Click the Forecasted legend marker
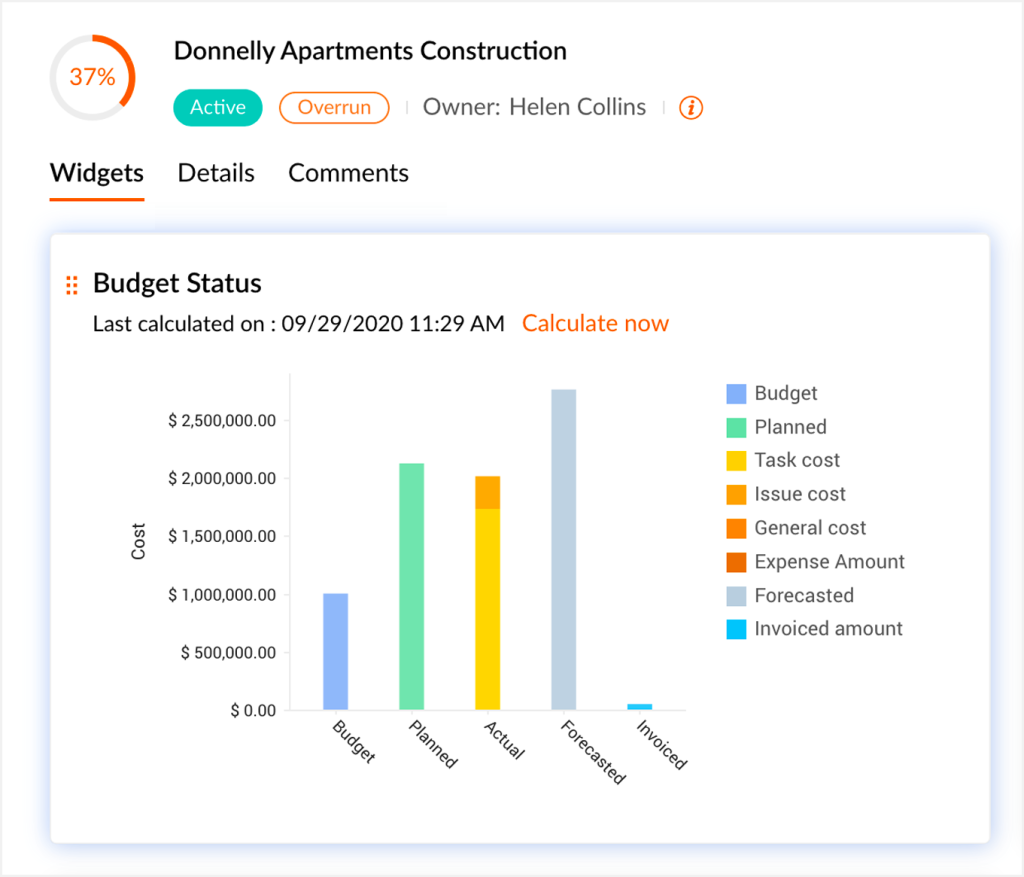The image size is (1024, 877). (x=734, y=595)
